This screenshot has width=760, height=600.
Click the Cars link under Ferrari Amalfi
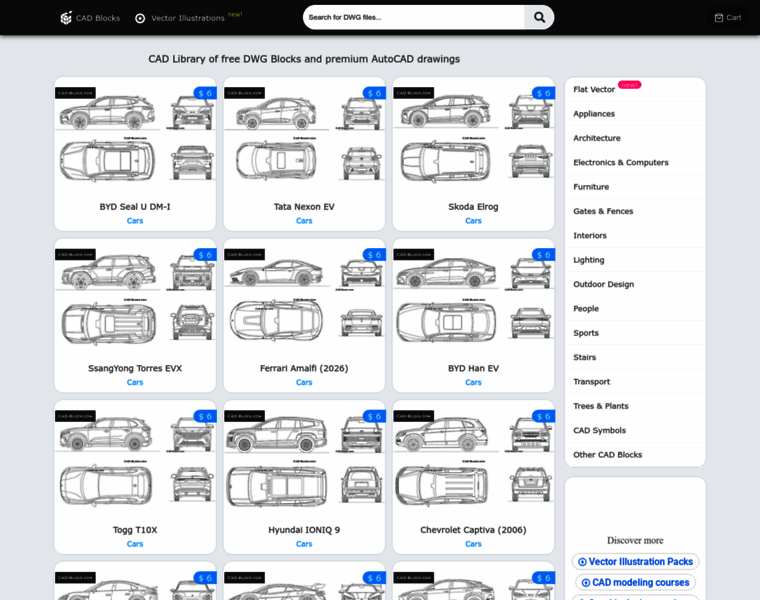pyautogui.click(x=304, y=382)
